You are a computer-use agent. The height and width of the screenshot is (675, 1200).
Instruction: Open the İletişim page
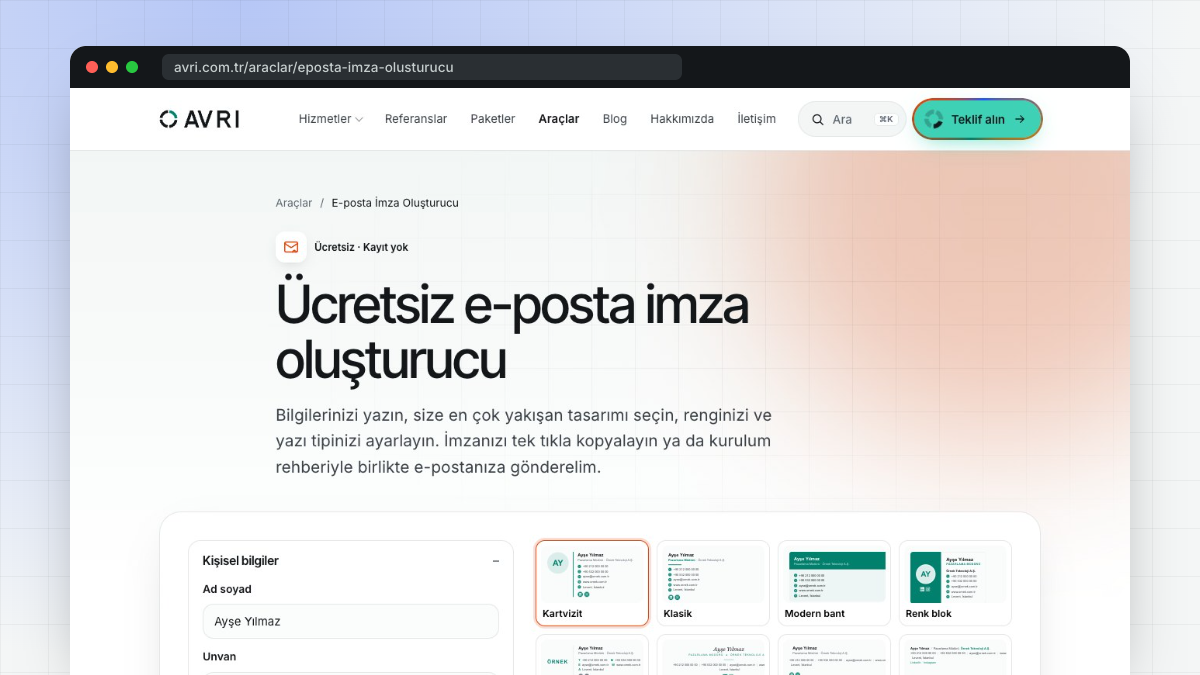[756, 119]
